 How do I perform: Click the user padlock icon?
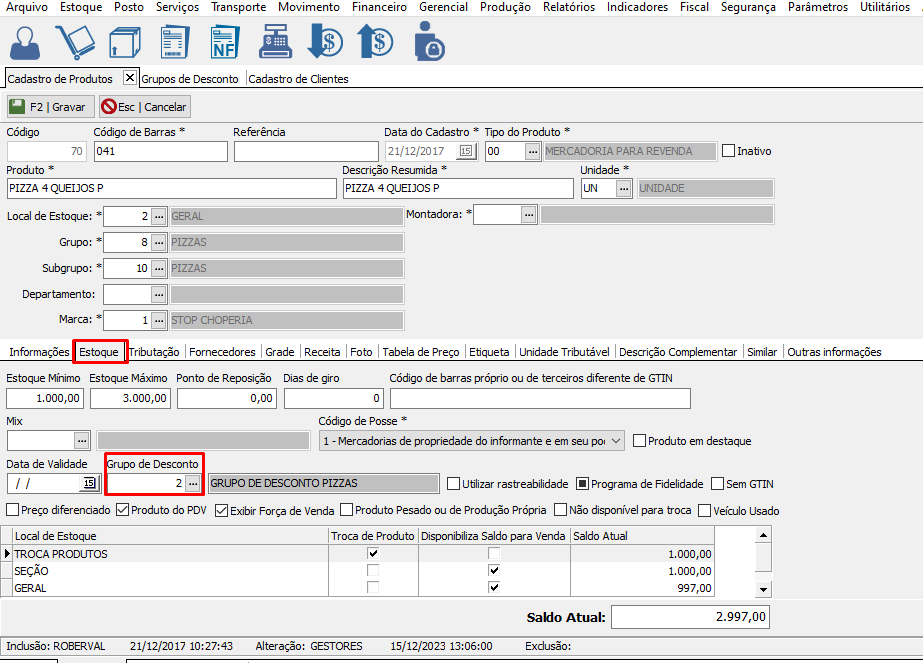coord(428,41)
